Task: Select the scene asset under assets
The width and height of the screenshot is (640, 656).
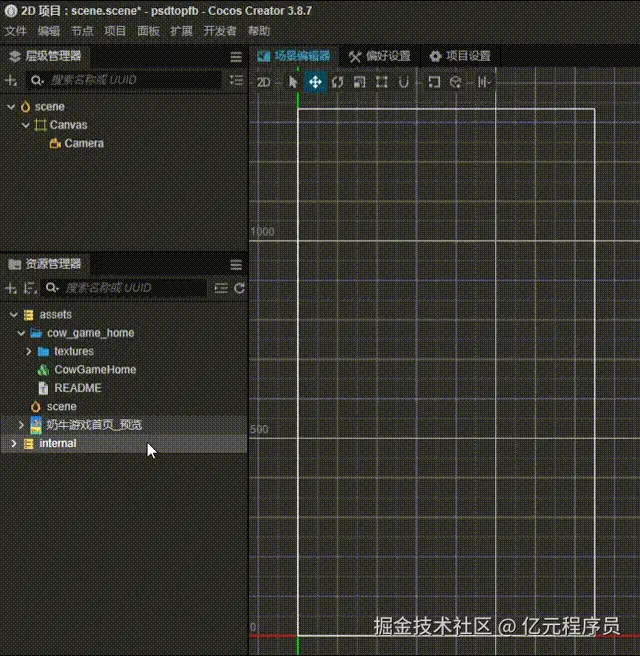Action: [x=61, y=407]
